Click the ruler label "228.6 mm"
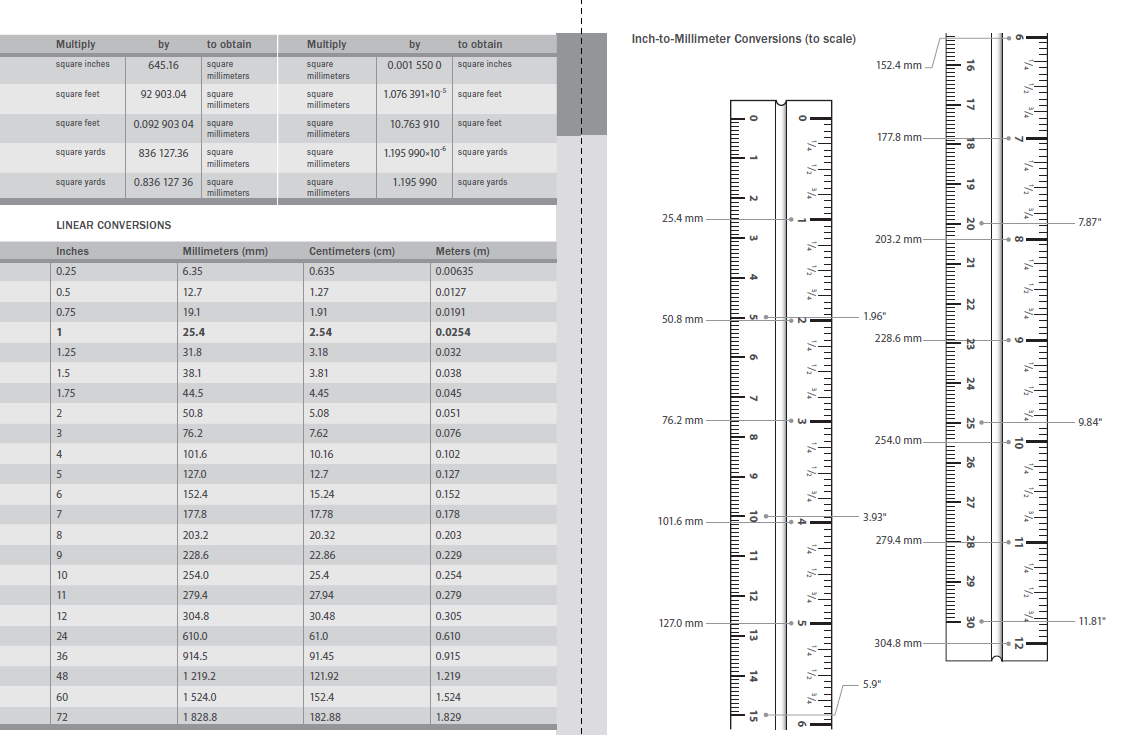This screenshot has height=735, width=1144. click(898, 339)
